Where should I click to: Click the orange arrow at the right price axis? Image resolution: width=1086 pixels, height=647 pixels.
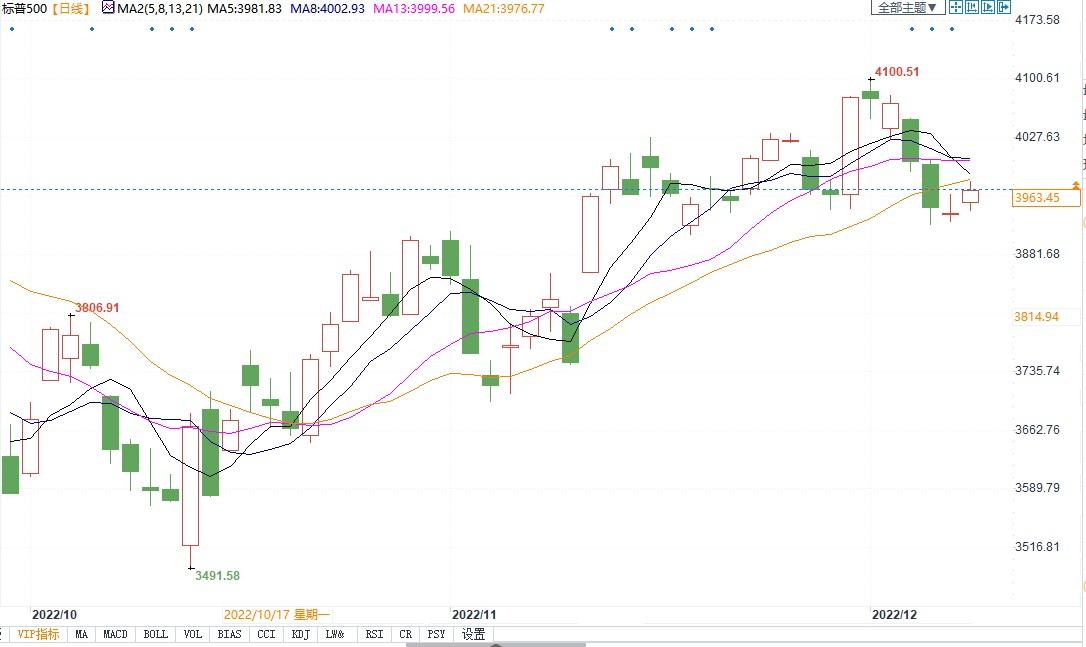(x=1075, y=186)
